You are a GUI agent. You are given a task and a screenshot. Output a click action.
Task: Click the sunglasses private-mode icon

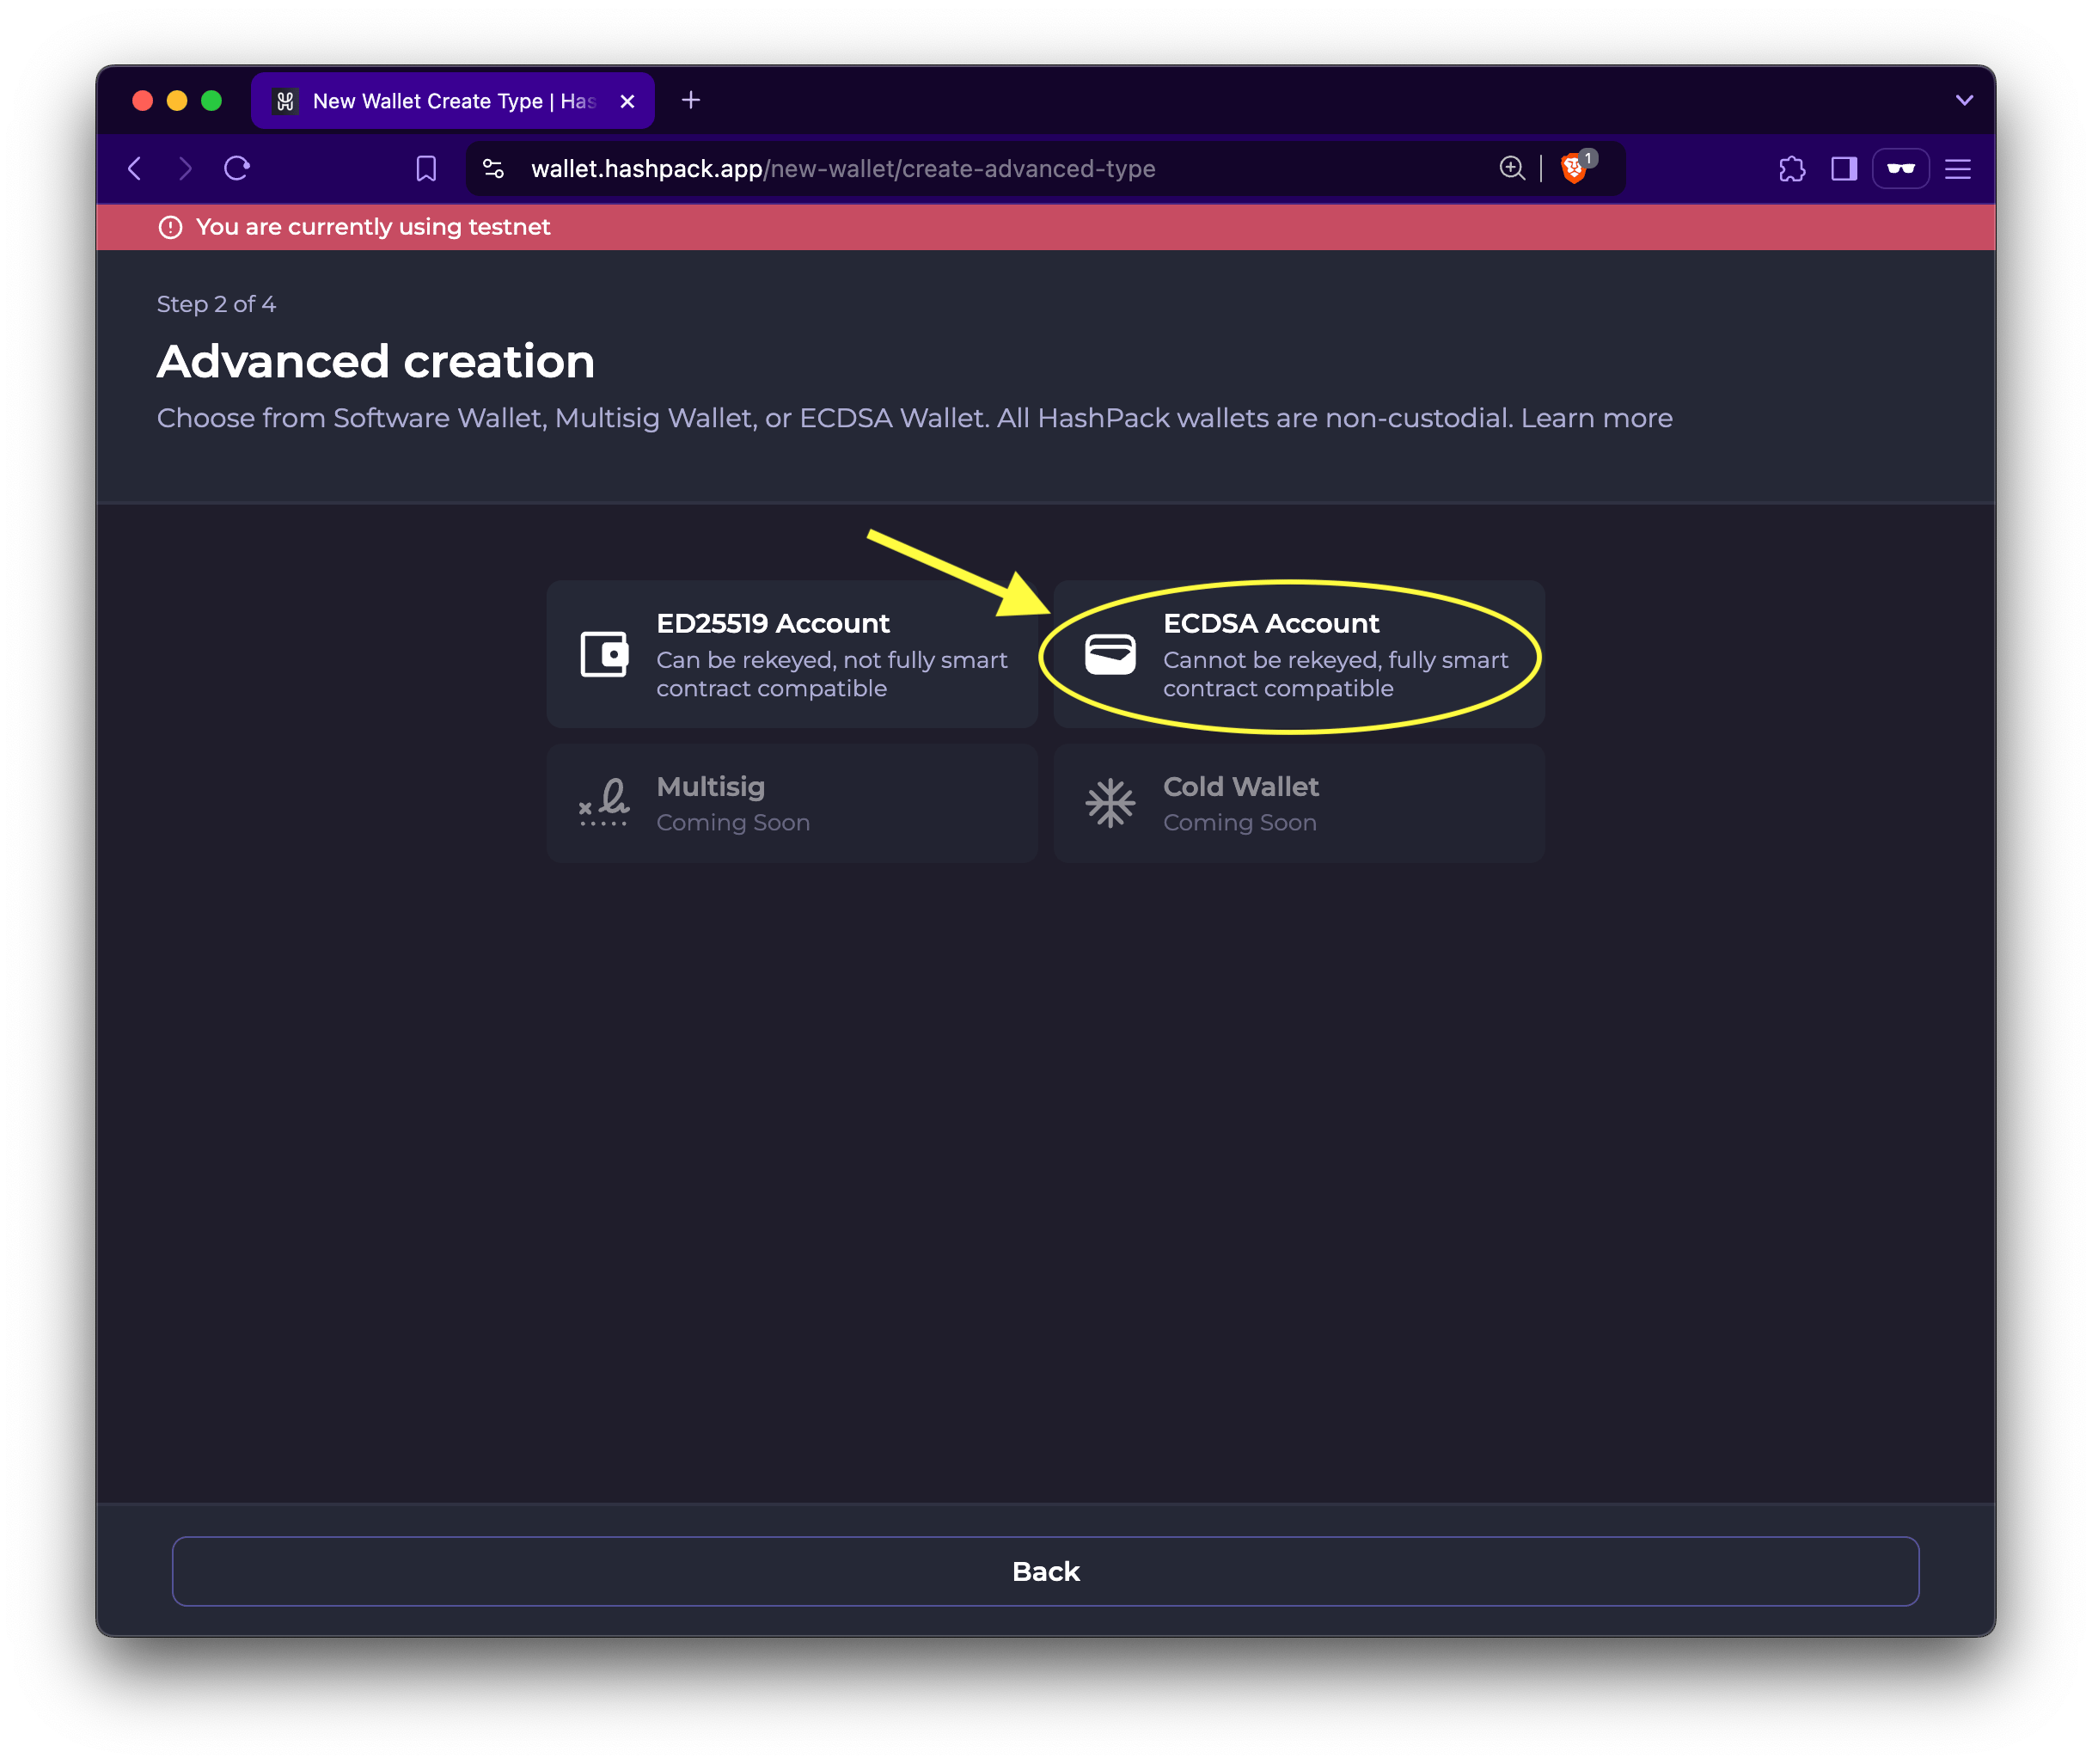(x=1900, y=169)
